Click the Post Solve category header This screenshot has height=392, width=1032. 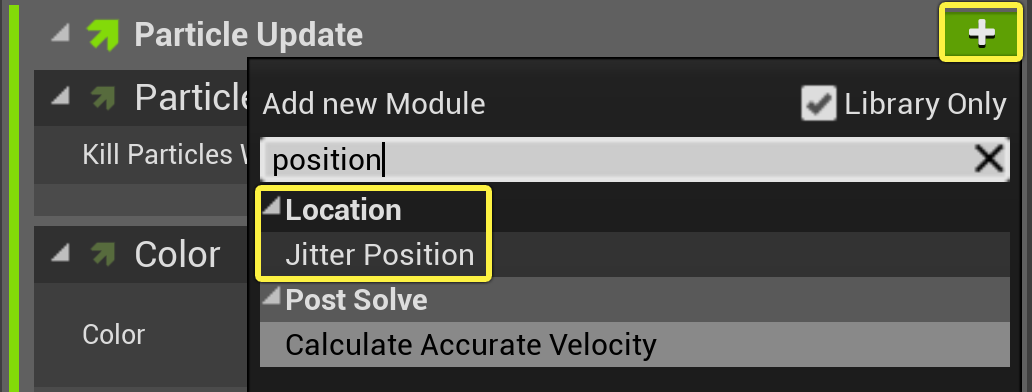[x=356, y=300]
